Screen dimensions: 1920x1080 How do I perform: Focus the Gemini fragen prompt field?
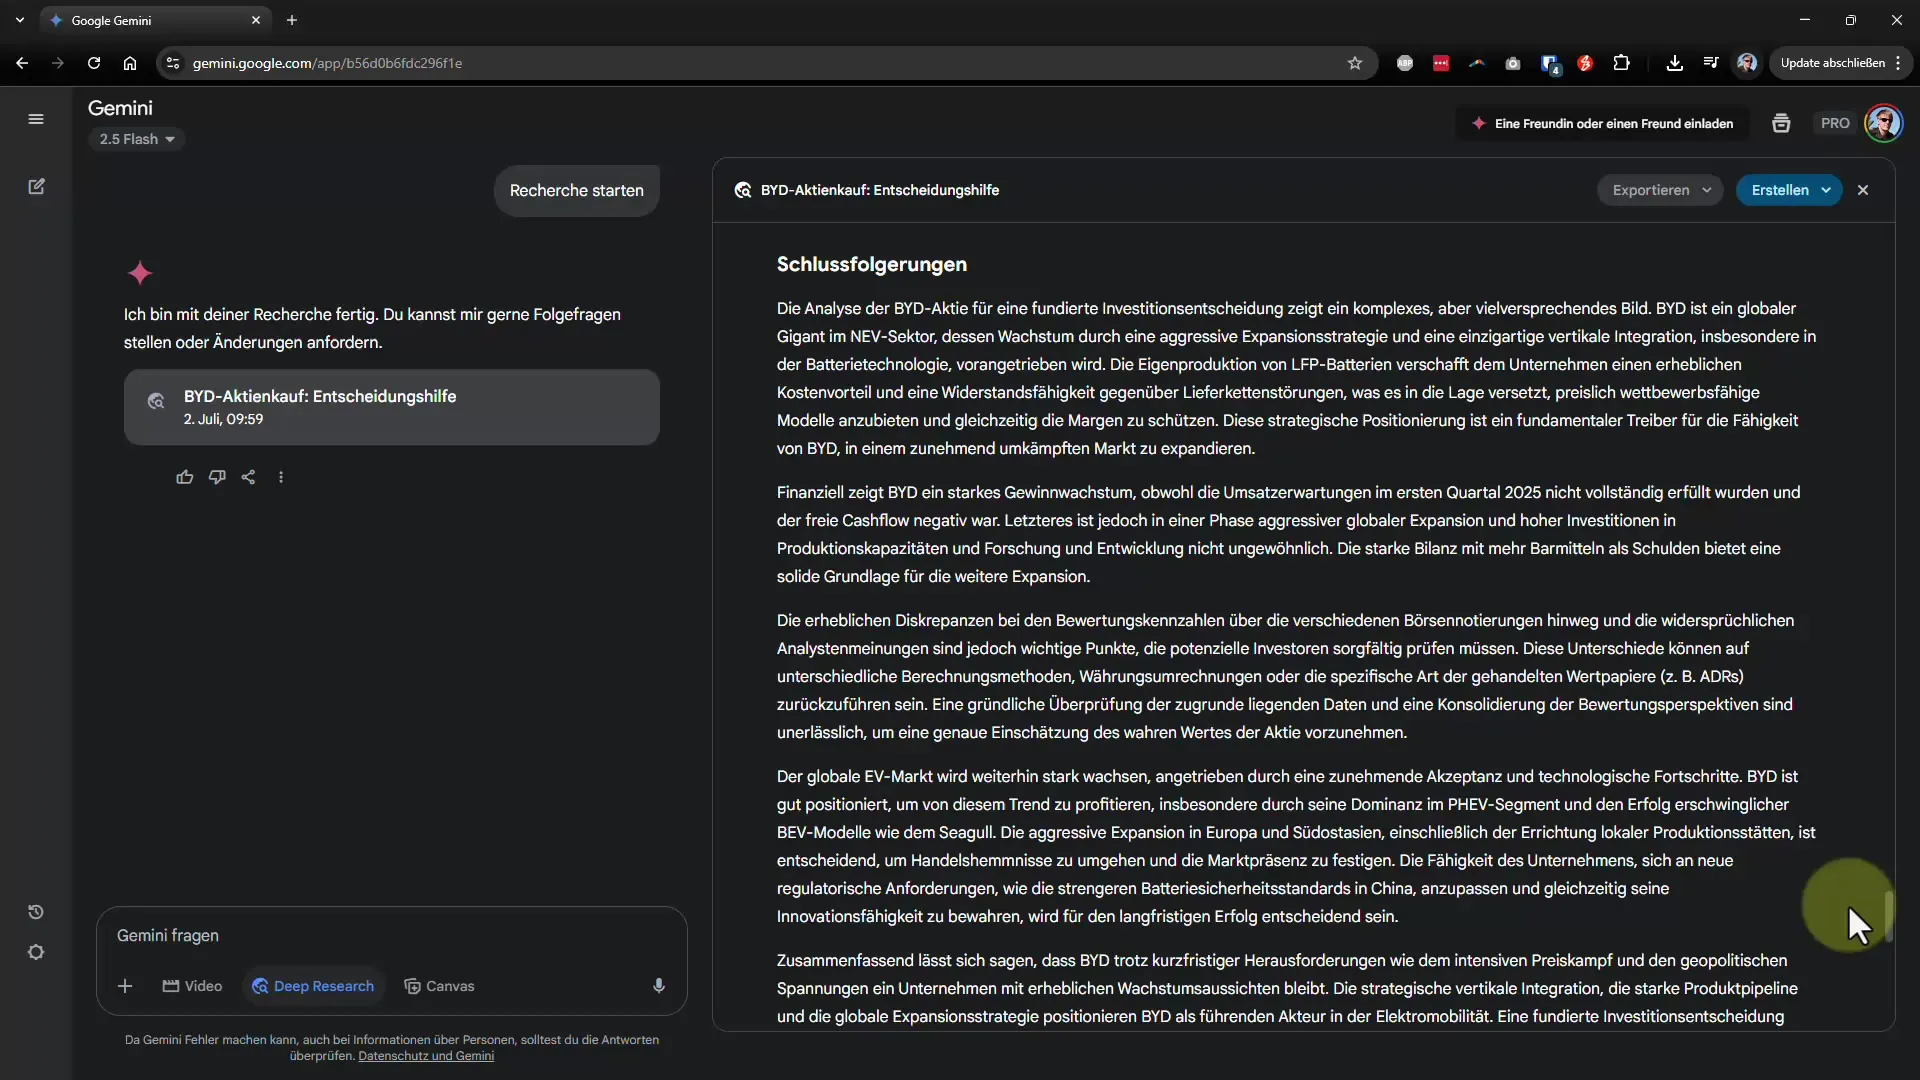[392, 936]
